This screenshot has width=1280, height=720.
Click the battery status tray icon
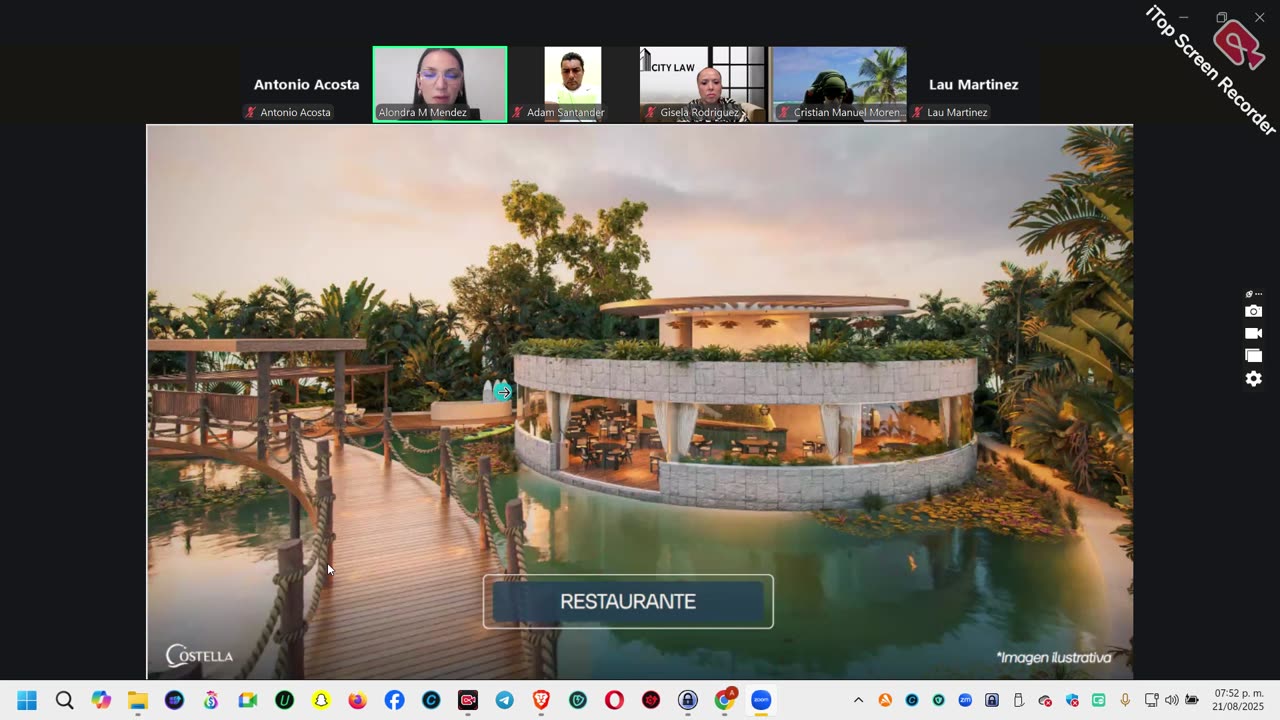[1192, 700]
